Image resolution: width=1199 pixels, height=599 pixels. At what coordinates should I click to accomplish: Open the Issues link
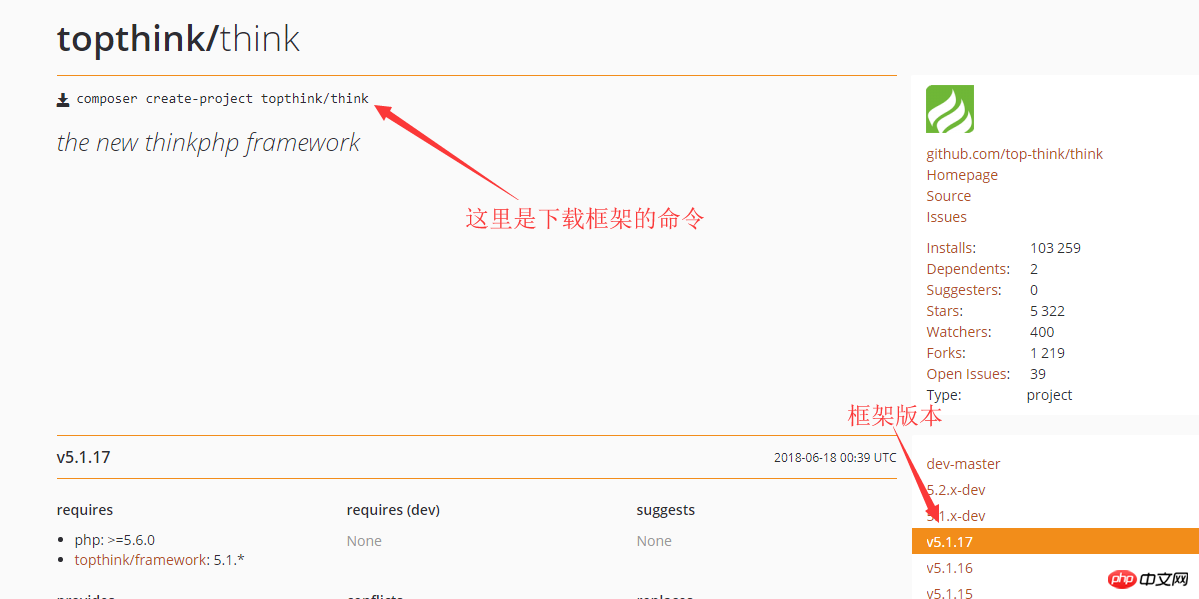coord(947,217)
